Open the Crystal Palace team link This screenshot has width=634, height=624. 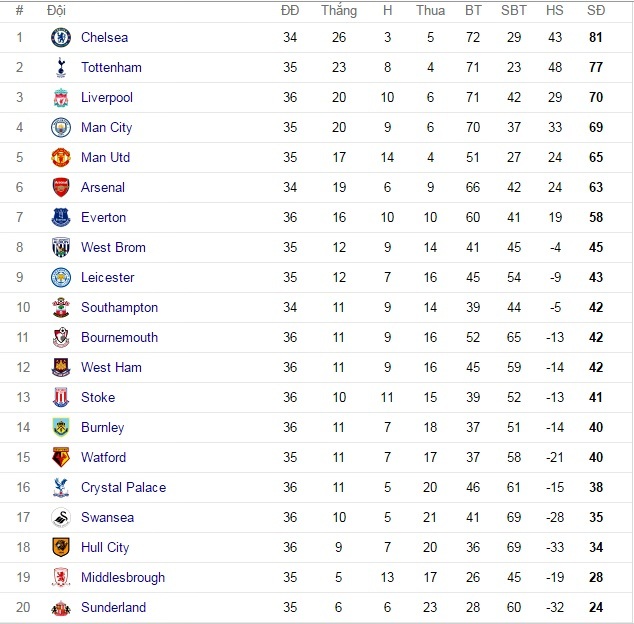[123, 488]
